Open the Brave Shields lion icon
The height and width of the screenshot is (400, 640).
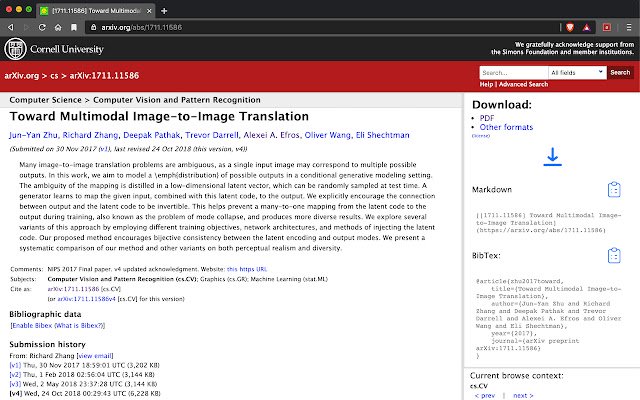coord(570,27)
